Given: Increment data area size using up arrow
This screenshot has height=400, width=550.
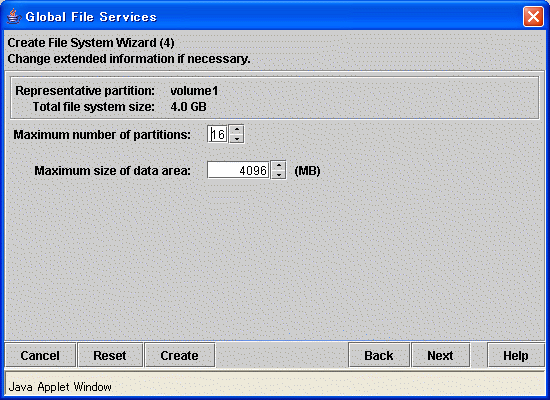Looking at the screenshot, I should [279, 166].
